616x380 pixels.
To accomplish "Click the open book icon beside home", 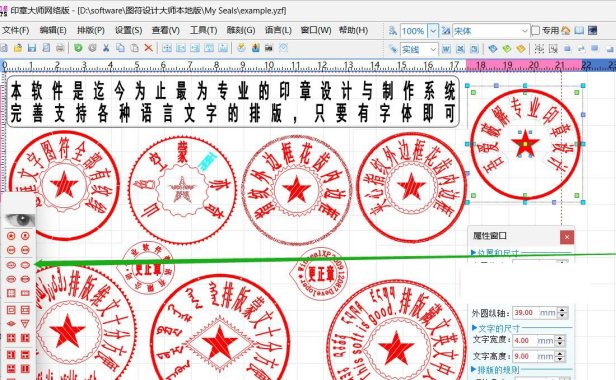I will click(579, 30).
